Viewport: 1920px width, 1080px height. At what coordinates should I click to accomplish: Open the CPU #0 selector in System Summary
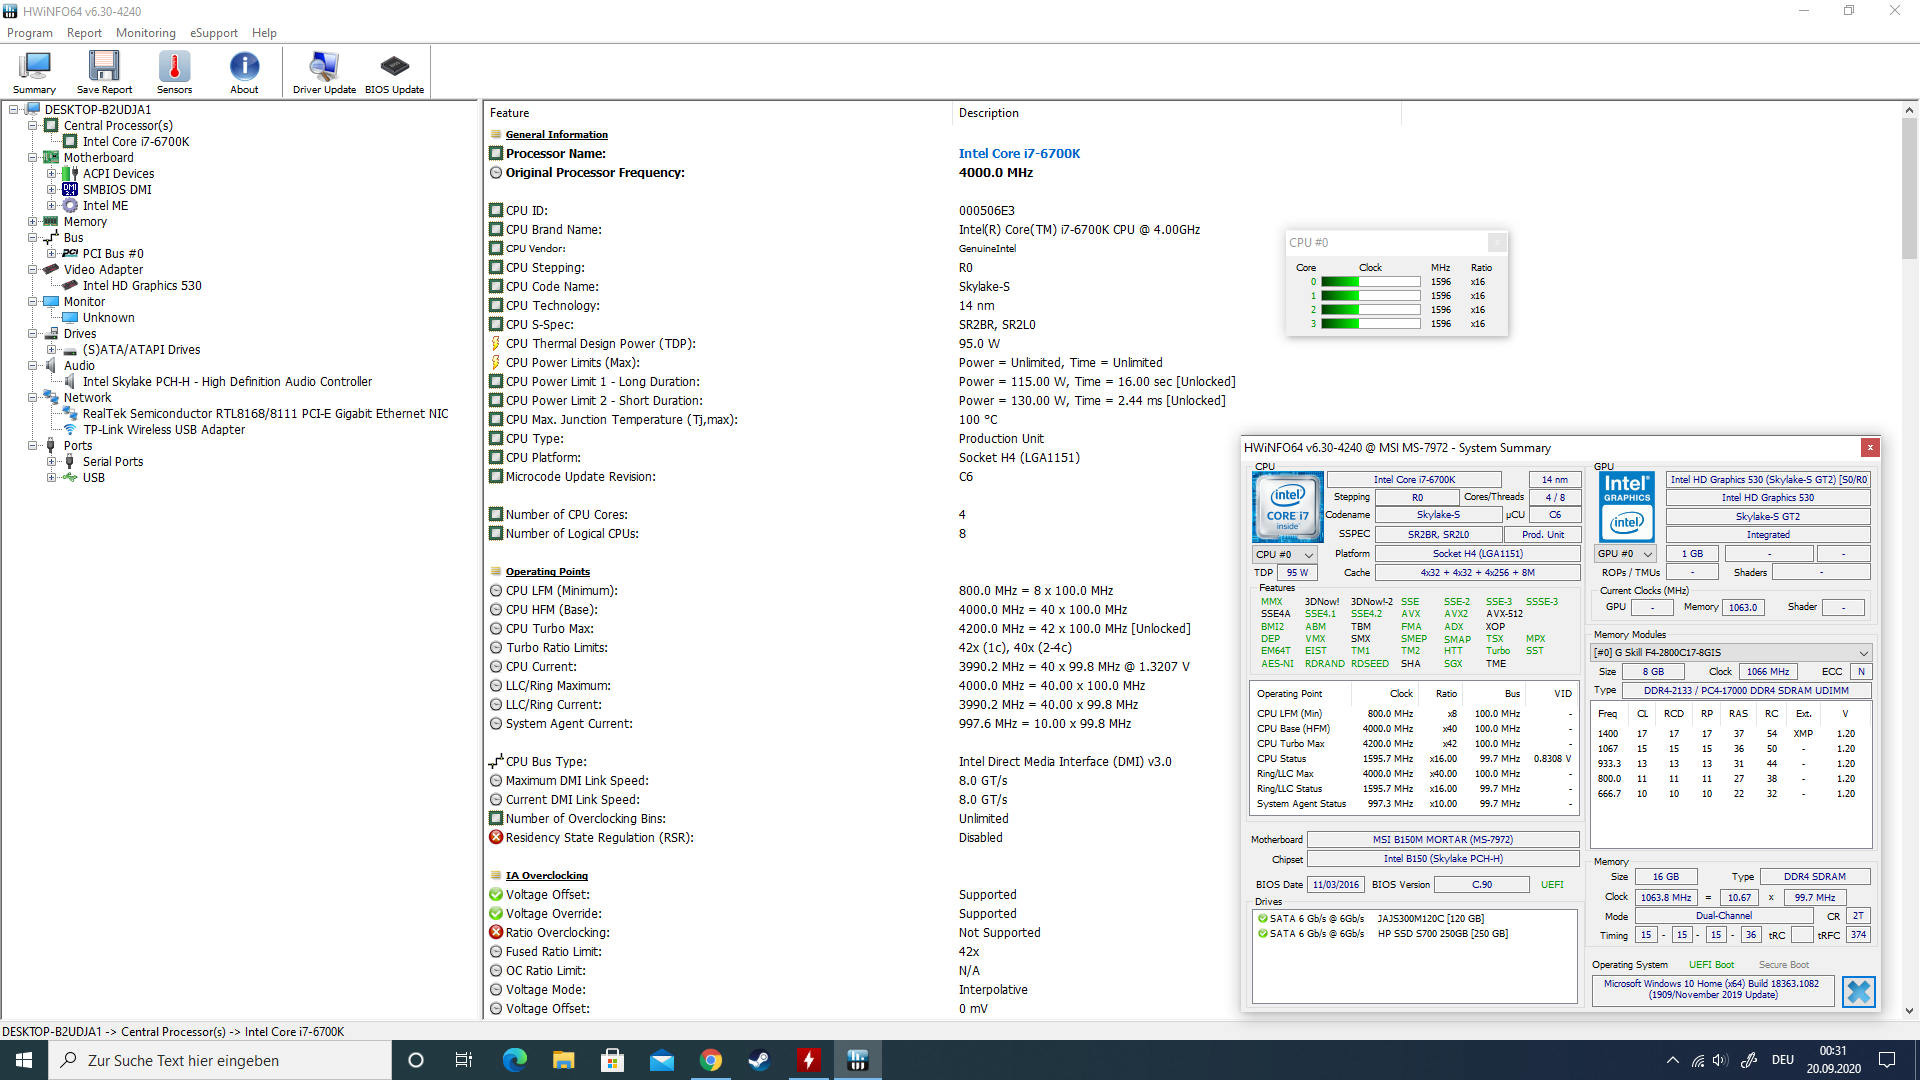pos(1284,554)
